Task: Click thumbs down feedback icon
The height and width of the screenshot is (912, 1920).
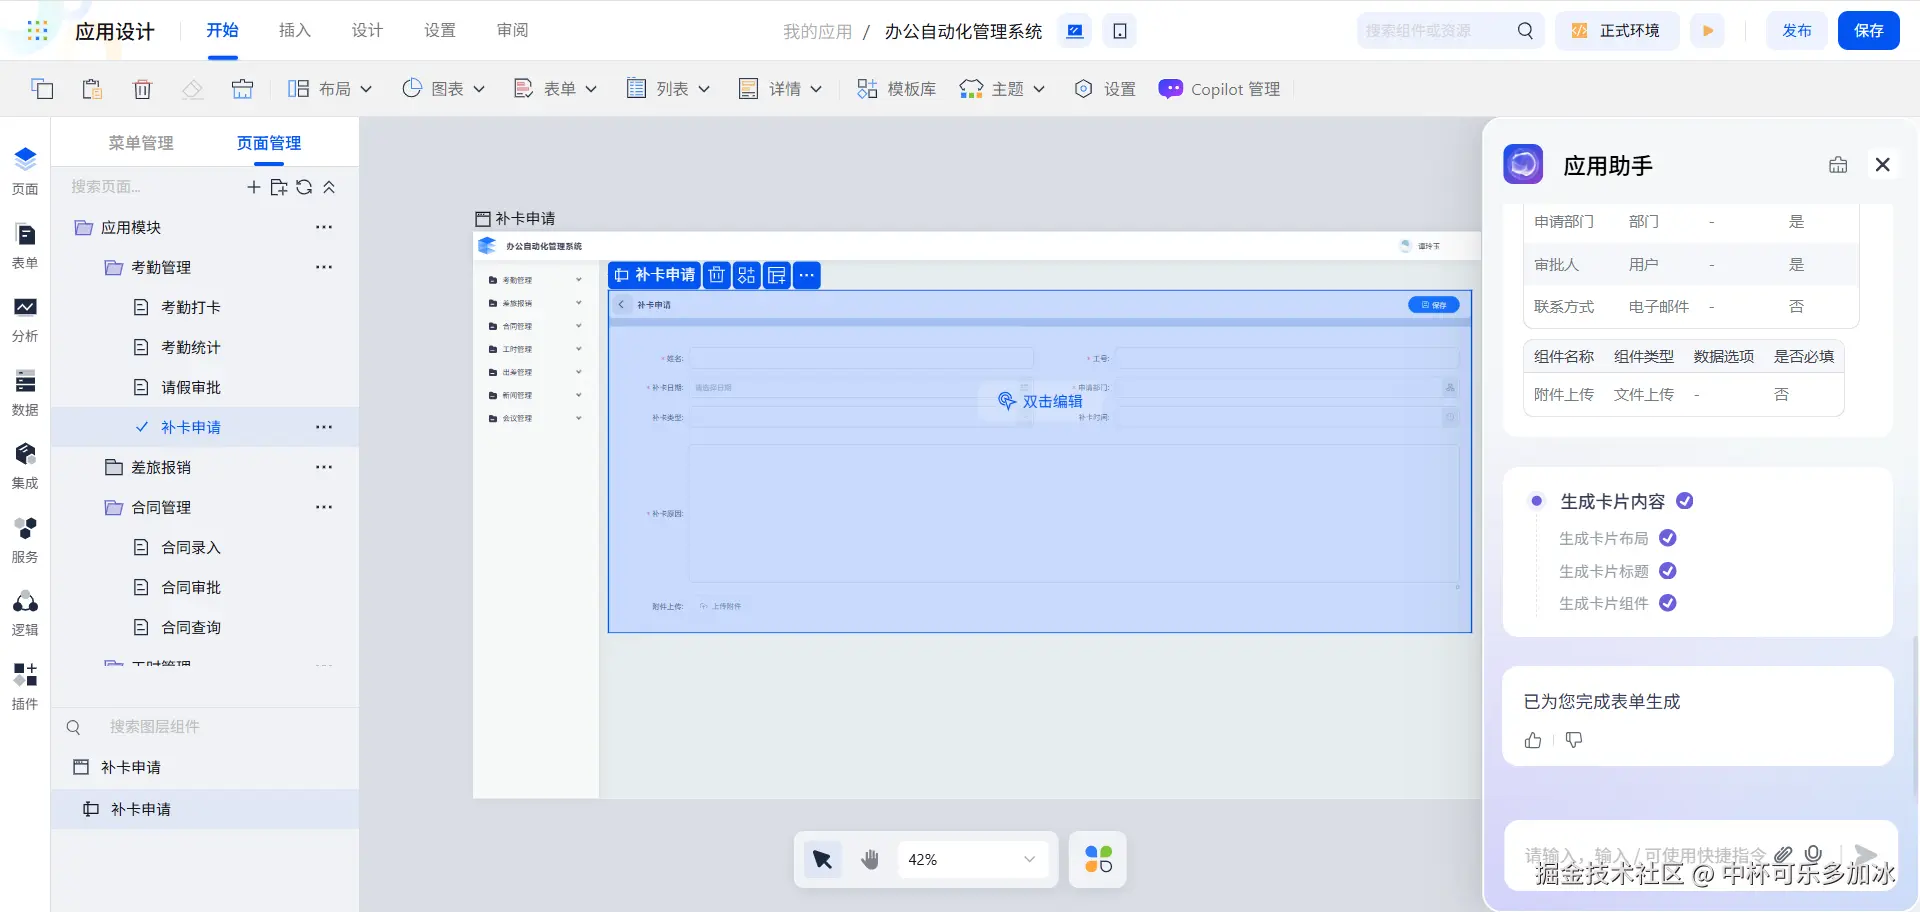Action: [1574, 740]
